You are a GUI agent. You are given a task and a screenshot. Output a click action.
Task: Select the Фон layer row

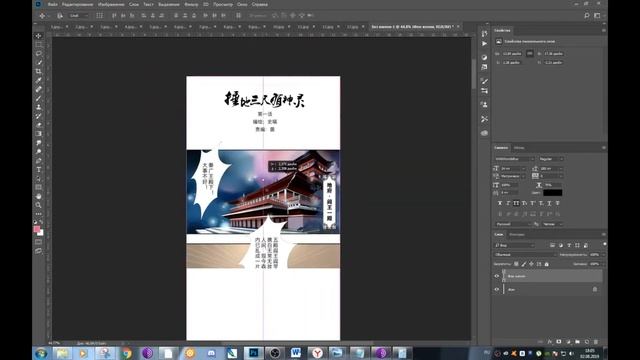[547, 289]
